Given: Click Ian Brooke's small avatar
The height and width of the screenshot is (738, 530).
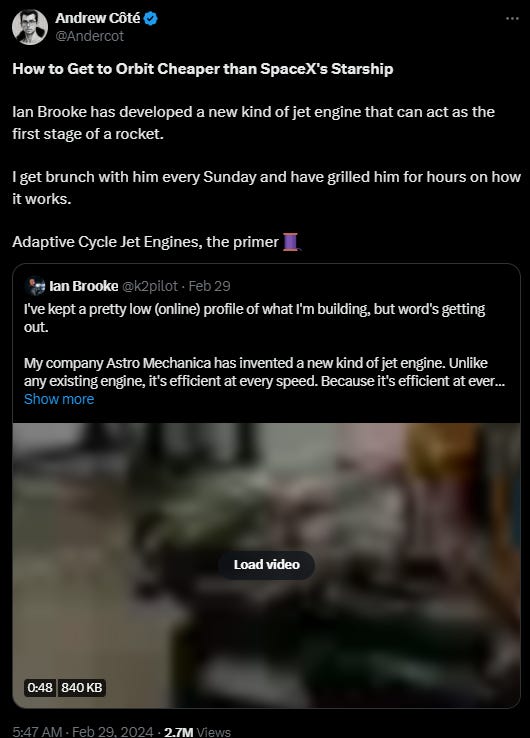Looking at the screenshot, I should [x=36, y=286].
